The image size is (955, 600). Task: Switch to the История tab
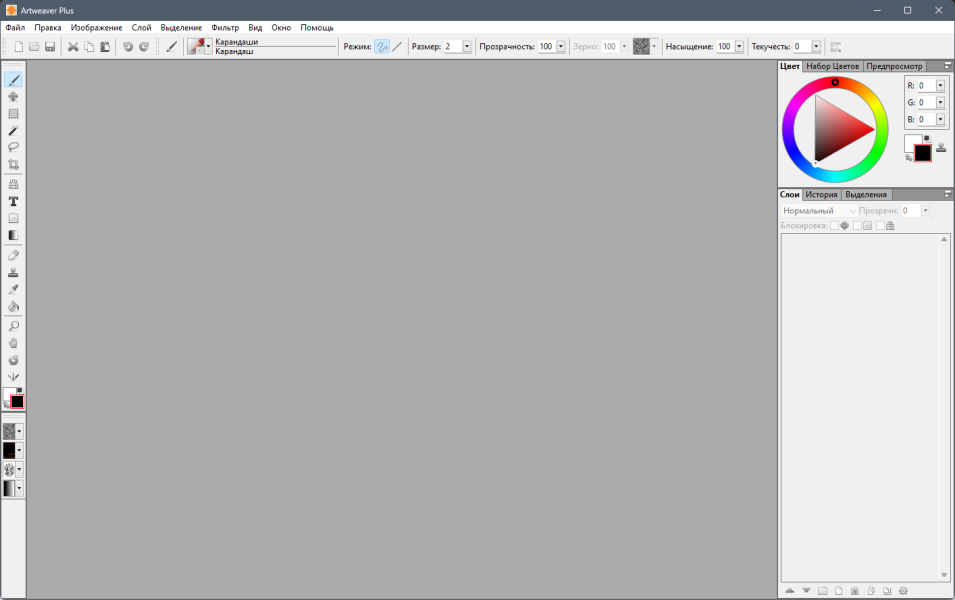pos(821,194)
